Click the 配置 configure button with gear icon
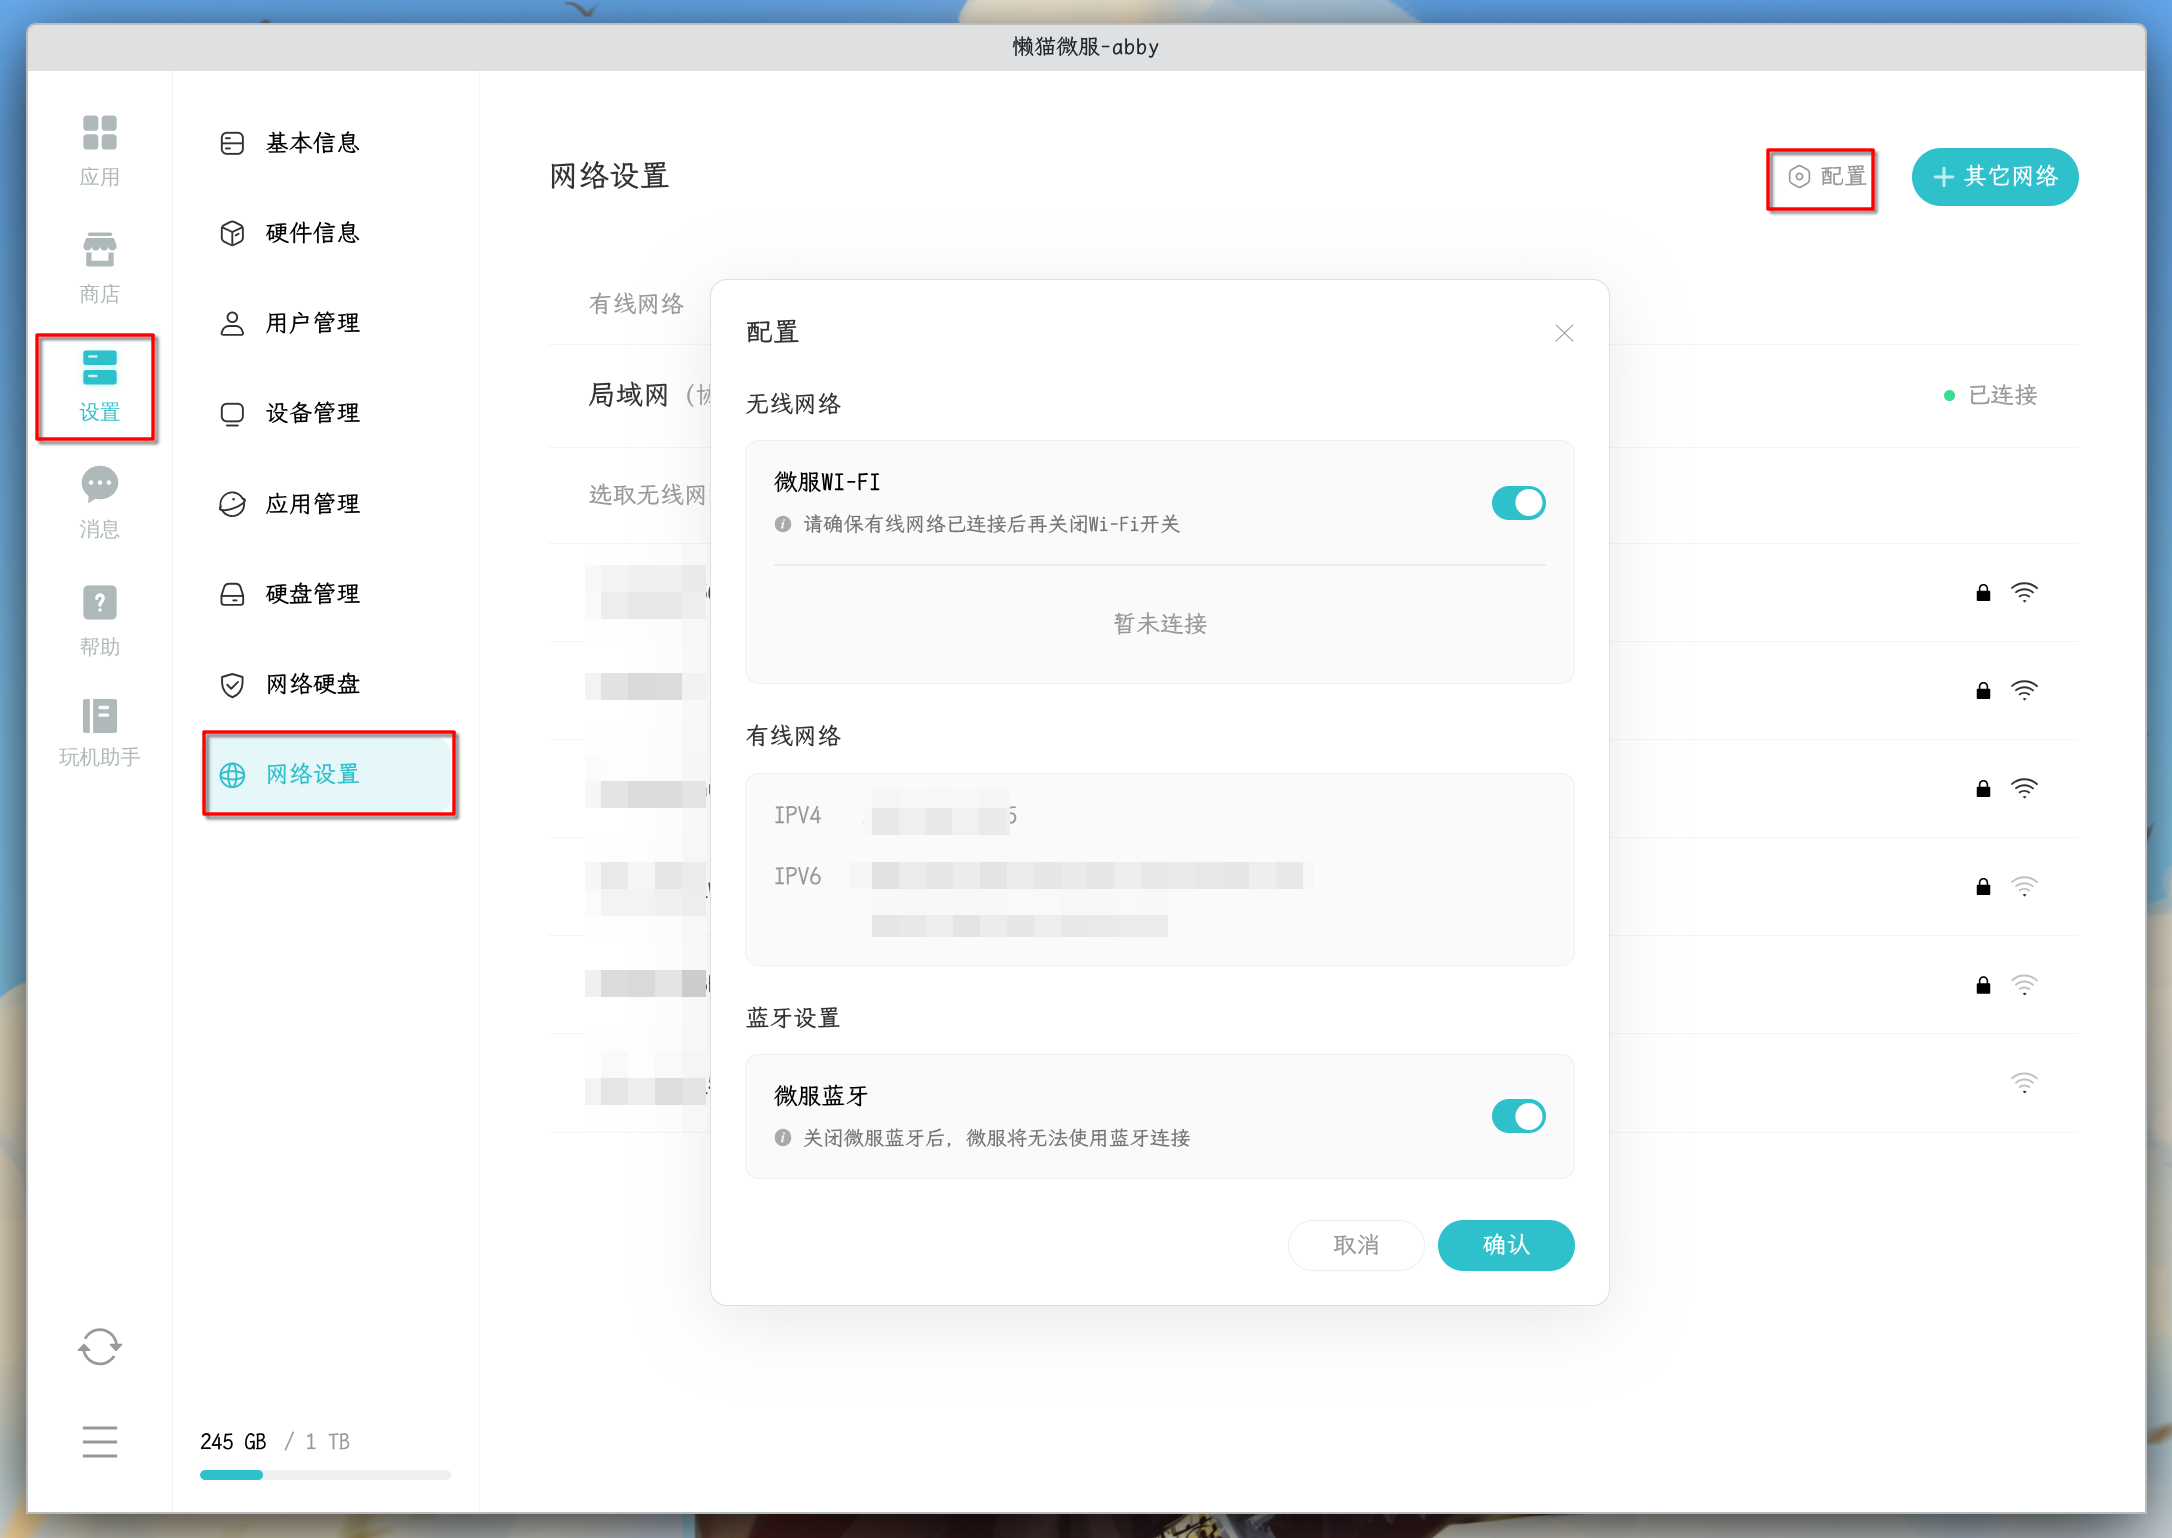 click(x=1826, y=177)
